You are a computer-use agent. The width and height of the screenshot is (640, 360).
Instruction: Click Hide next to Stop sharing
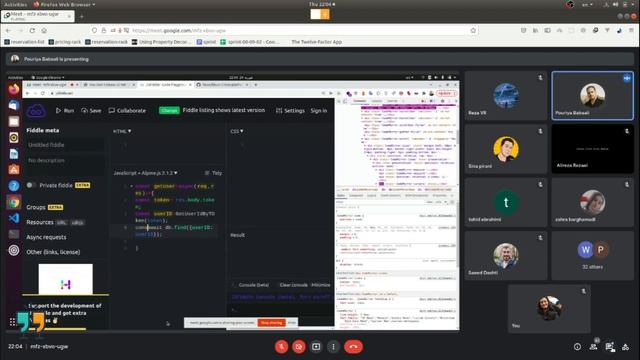coord(292,322)
